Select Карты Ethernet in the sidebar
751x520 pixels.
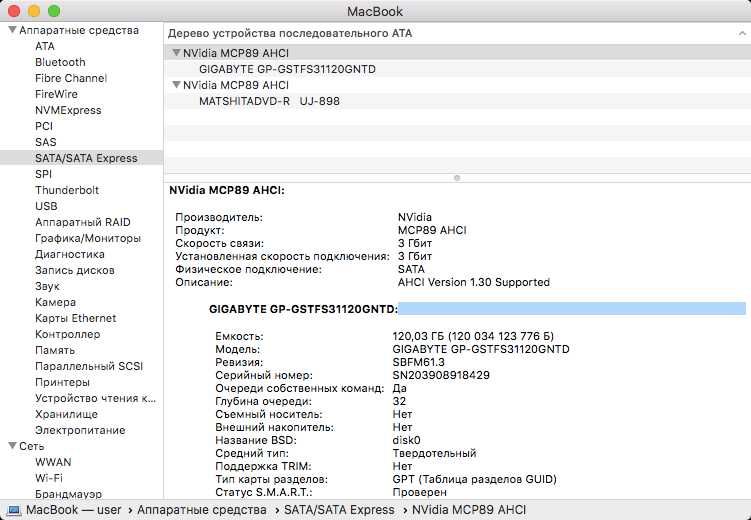click(76, 318)
